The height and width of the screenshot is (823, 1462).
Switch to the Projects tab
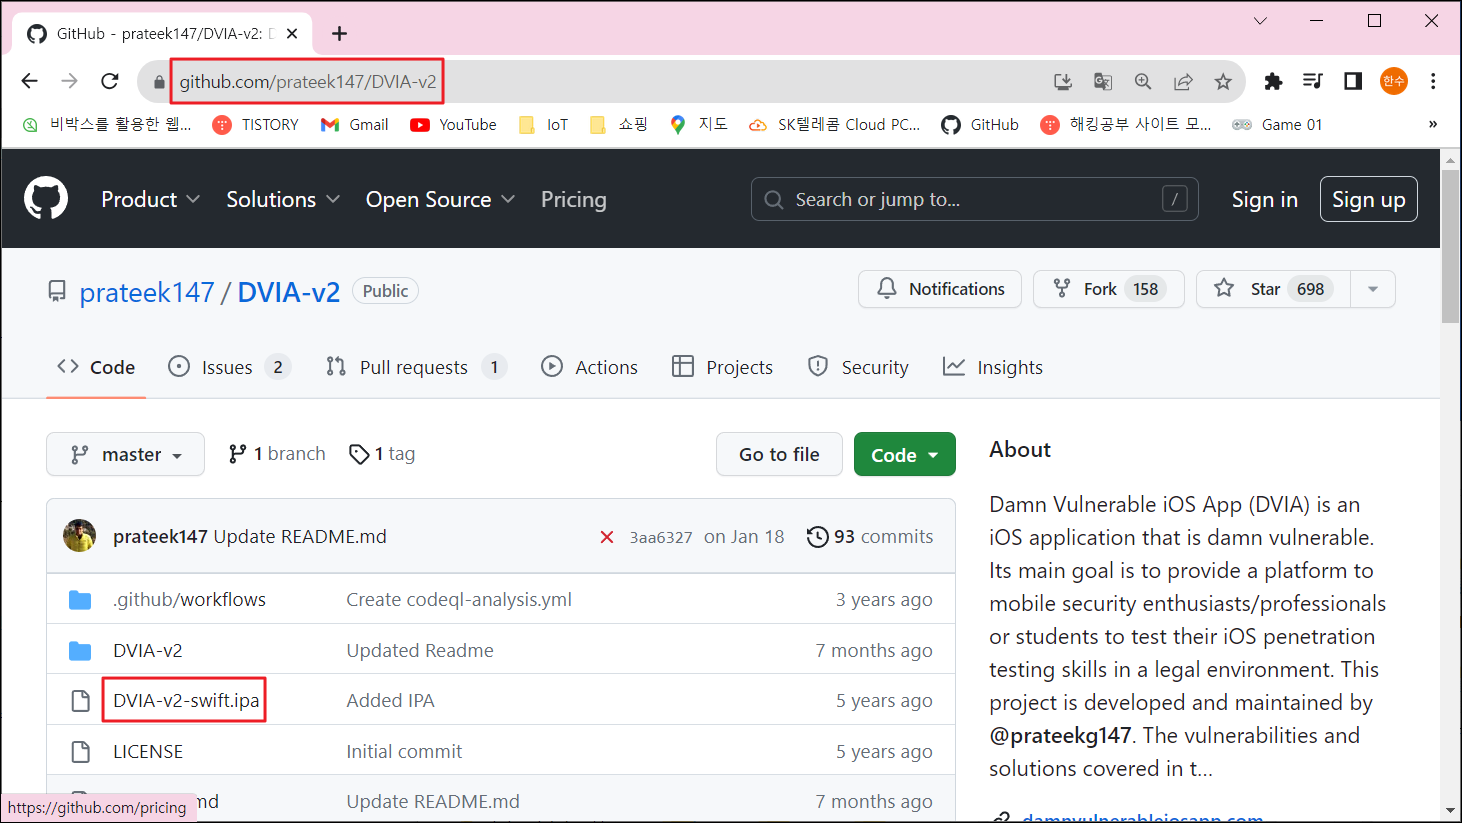coord(722,367)
